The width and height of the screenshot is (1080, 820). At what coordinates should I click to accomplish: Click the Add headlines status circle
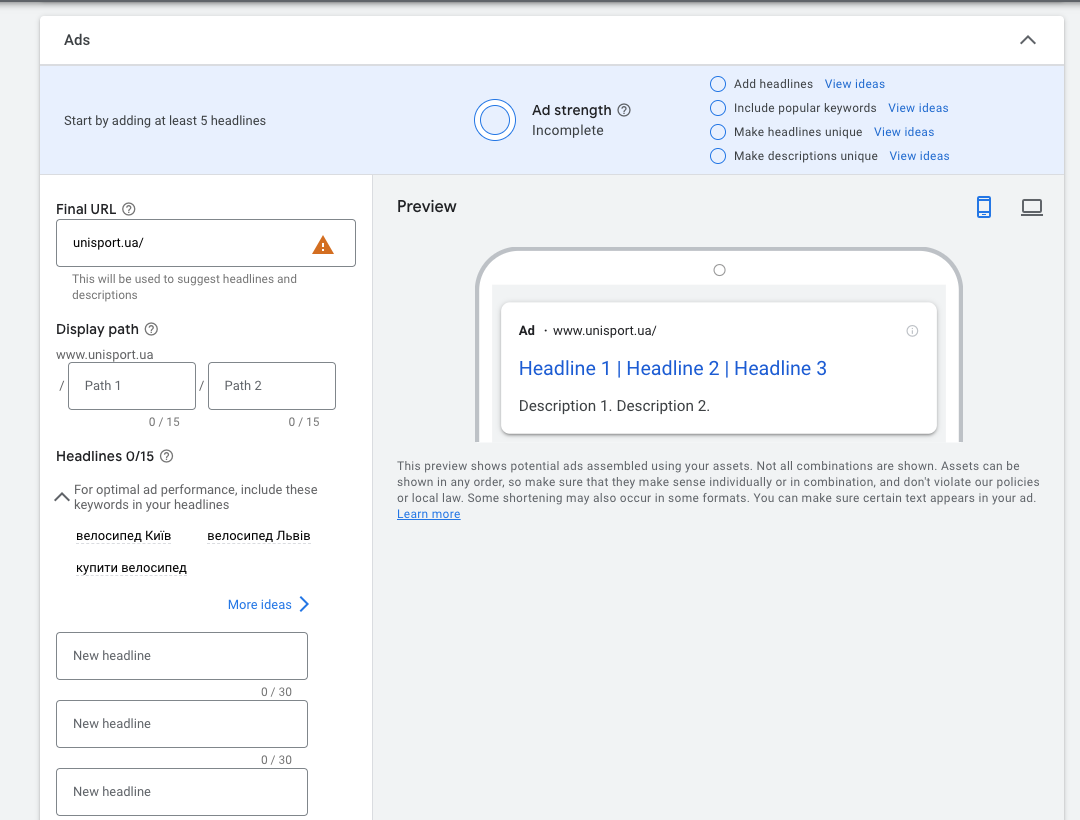pos(717,84)
